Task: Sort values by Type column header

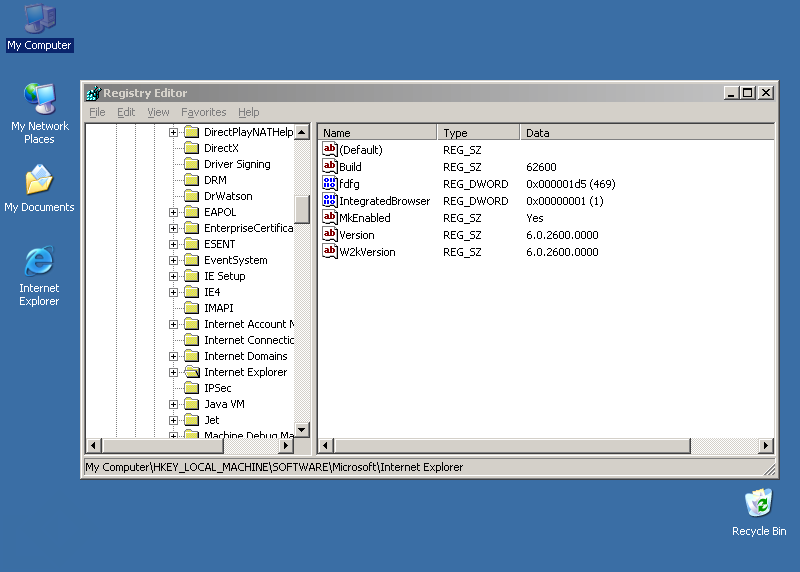Action: click(479, 133)
